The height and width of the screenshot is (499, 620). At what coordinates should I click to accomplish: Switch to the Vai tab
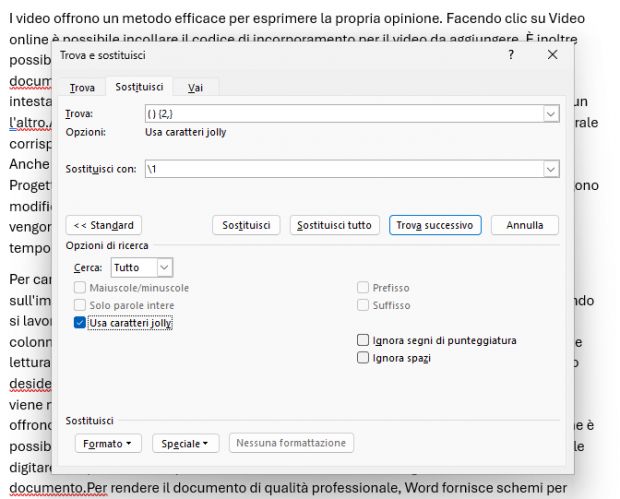coord(196,88)
